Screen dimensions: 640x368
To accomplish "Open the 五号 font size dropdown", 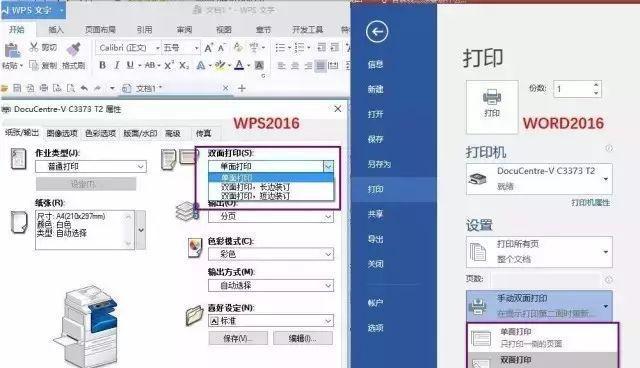I will click(x=196, y=48).
